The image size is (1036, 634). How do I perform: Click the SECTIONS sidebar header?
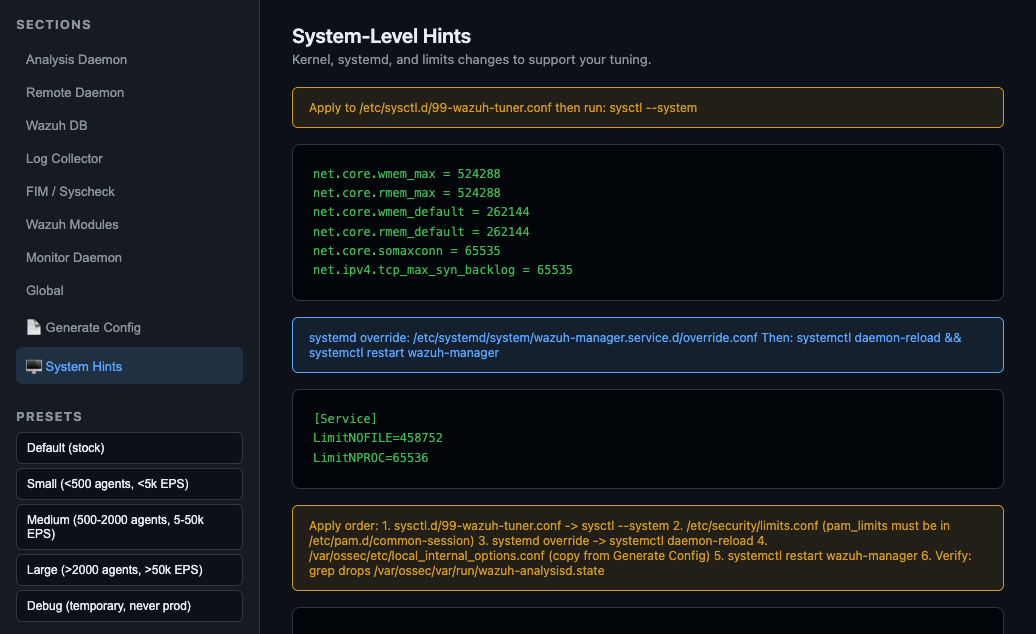tap(54, 24)
